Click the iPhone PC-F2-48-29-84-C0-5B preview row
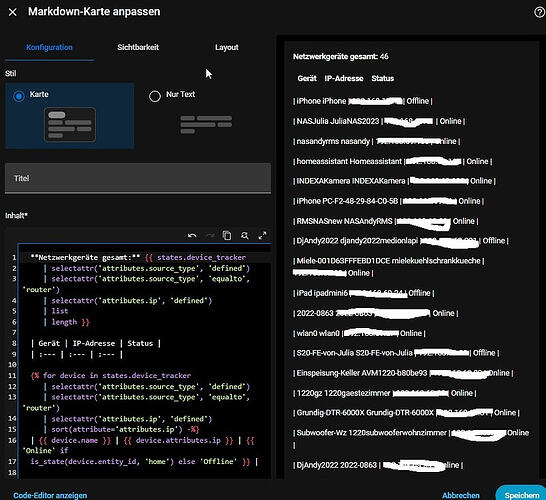The width and height of the screenshot is (546, 500). 388,201
